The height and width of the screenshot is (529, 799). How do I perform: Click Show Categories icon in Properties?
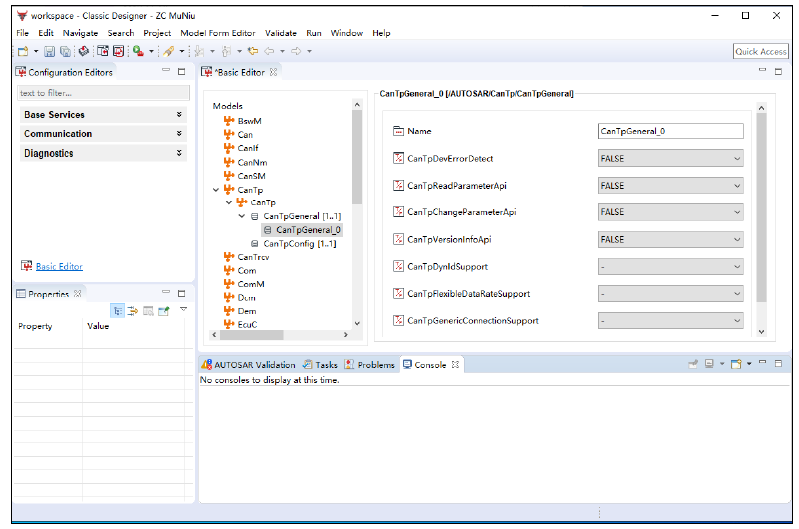pos(118,310)
